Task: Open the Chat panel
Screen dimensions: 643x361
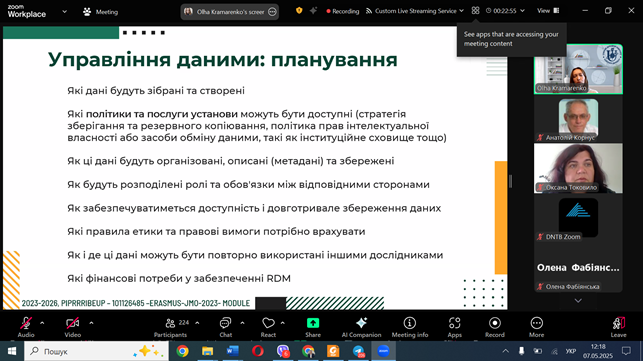Action: click(x=226, y=327)
